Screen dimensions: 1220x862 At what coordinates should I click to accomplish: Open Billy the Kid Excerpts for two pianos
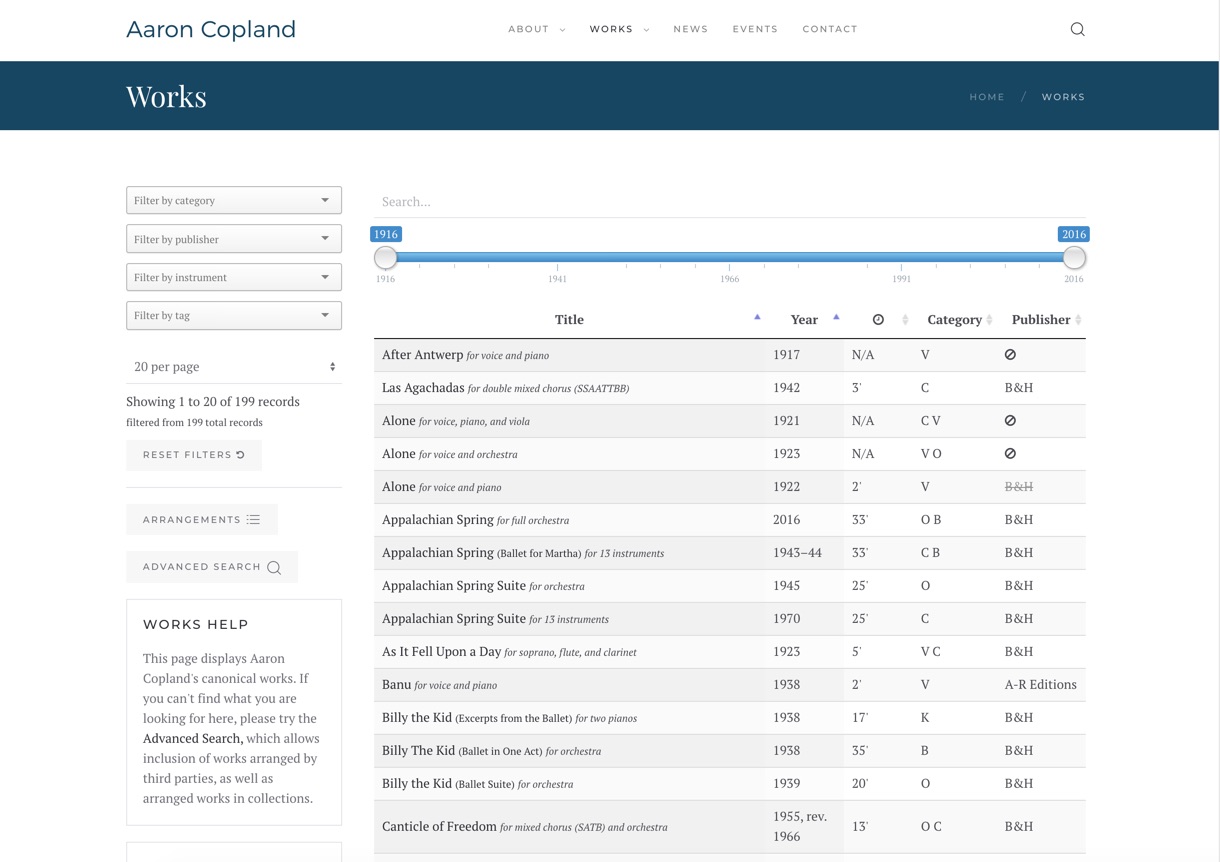click(509, 718)
